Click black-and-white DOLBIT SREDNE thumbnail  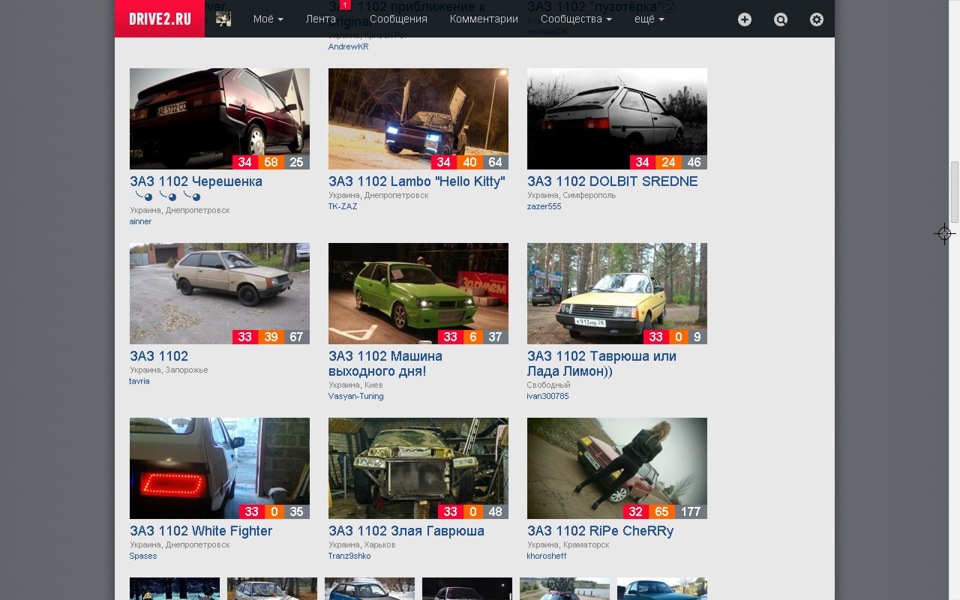coord(617,118)
